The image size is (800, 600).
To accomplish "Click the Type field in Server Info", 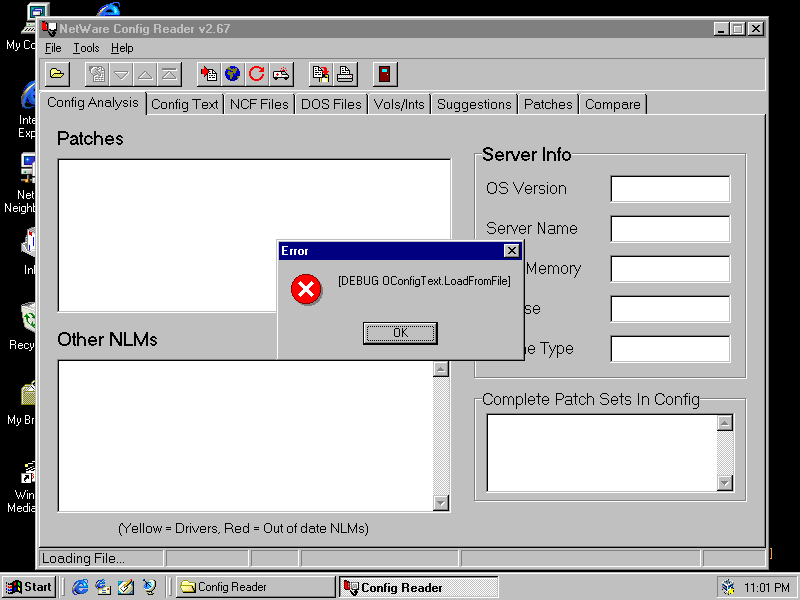I will (670, 349).
